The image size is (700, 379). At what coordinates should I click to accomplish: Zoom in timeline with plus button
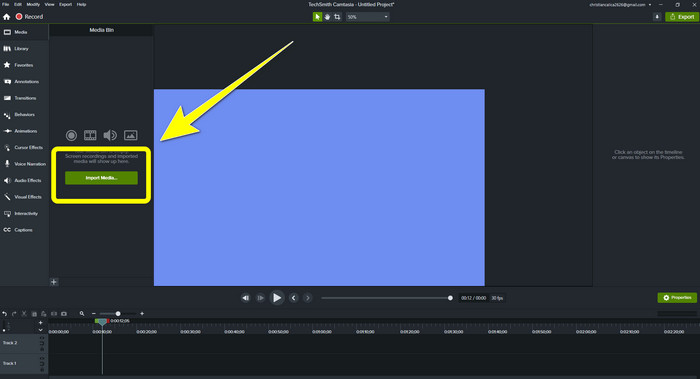pos(142,314)
